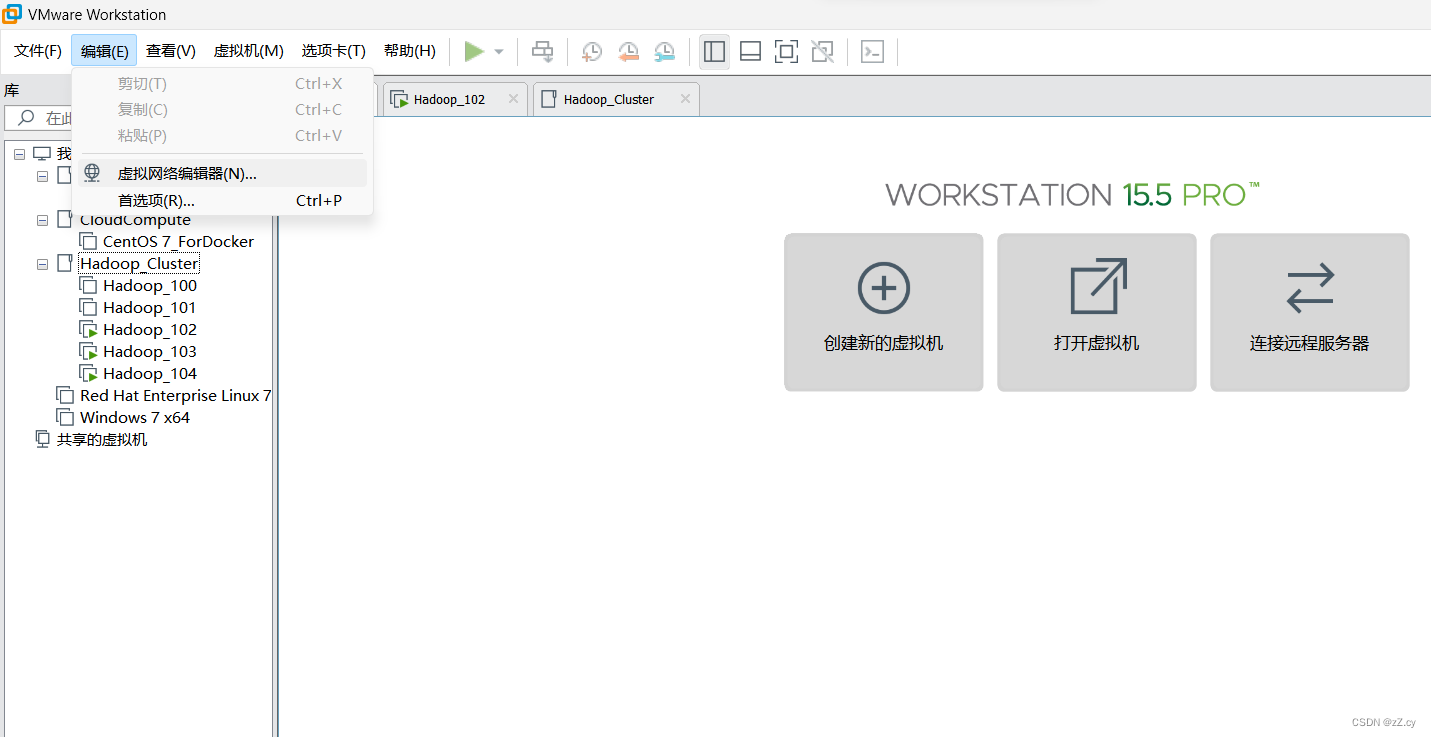Screen dimensions: 1431x737
Task: Collapse the CloudCompute folder expander
Action: coord(42,220)
